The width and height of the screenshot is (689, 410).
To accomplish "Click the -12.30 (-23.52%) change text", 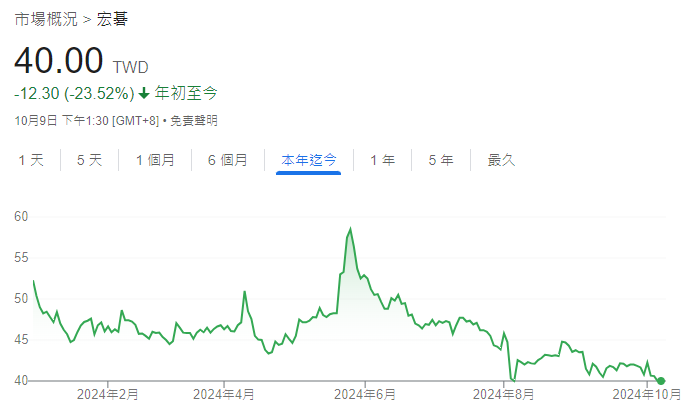I will coord(74,94).
